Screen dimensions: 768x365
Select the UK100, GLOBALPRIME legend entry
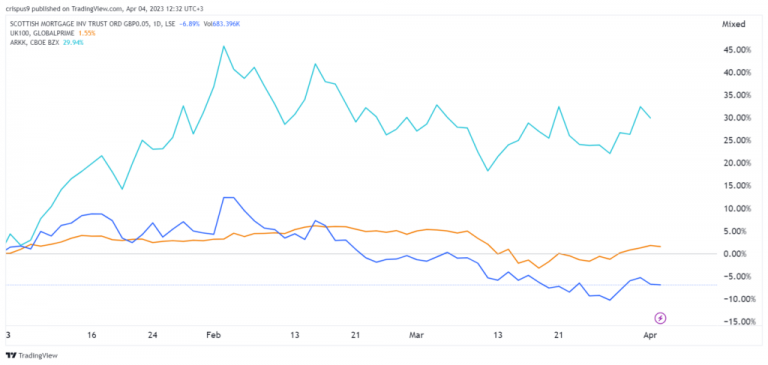coord(41,33)
